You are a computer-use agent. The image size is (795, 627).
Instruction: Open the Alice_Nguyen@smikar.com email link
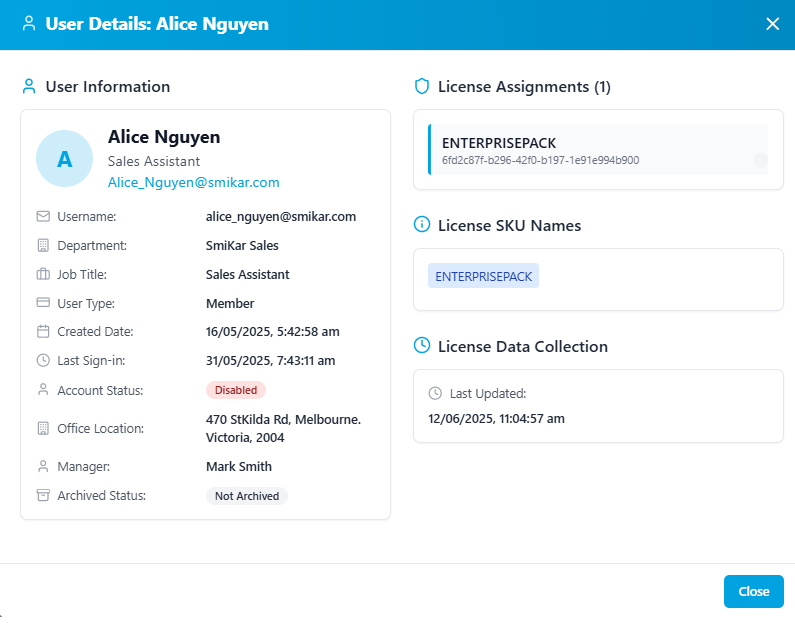point(194,182)
